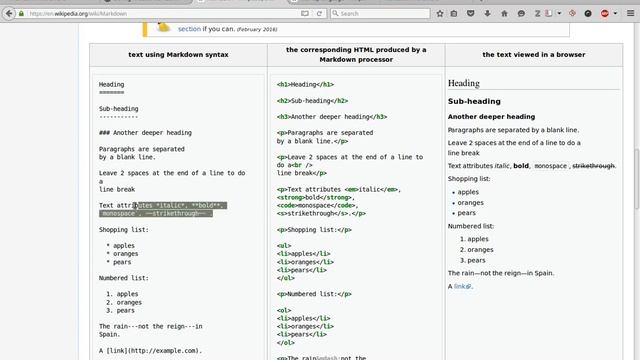The width and height of the screenshot is (640, 360).
Task: Open the Downloads arrow panel
Action: 487,13
